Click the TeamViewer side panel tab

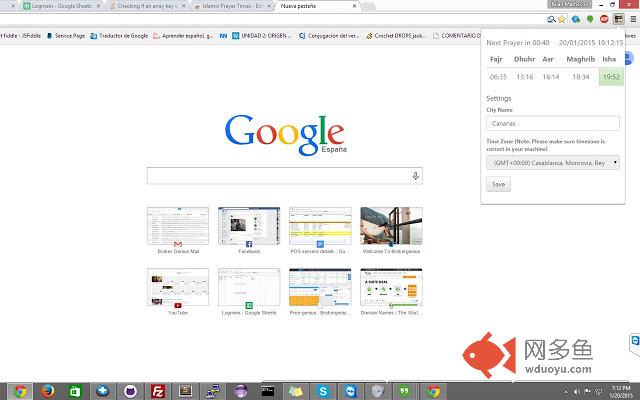(x=635, y=343)
